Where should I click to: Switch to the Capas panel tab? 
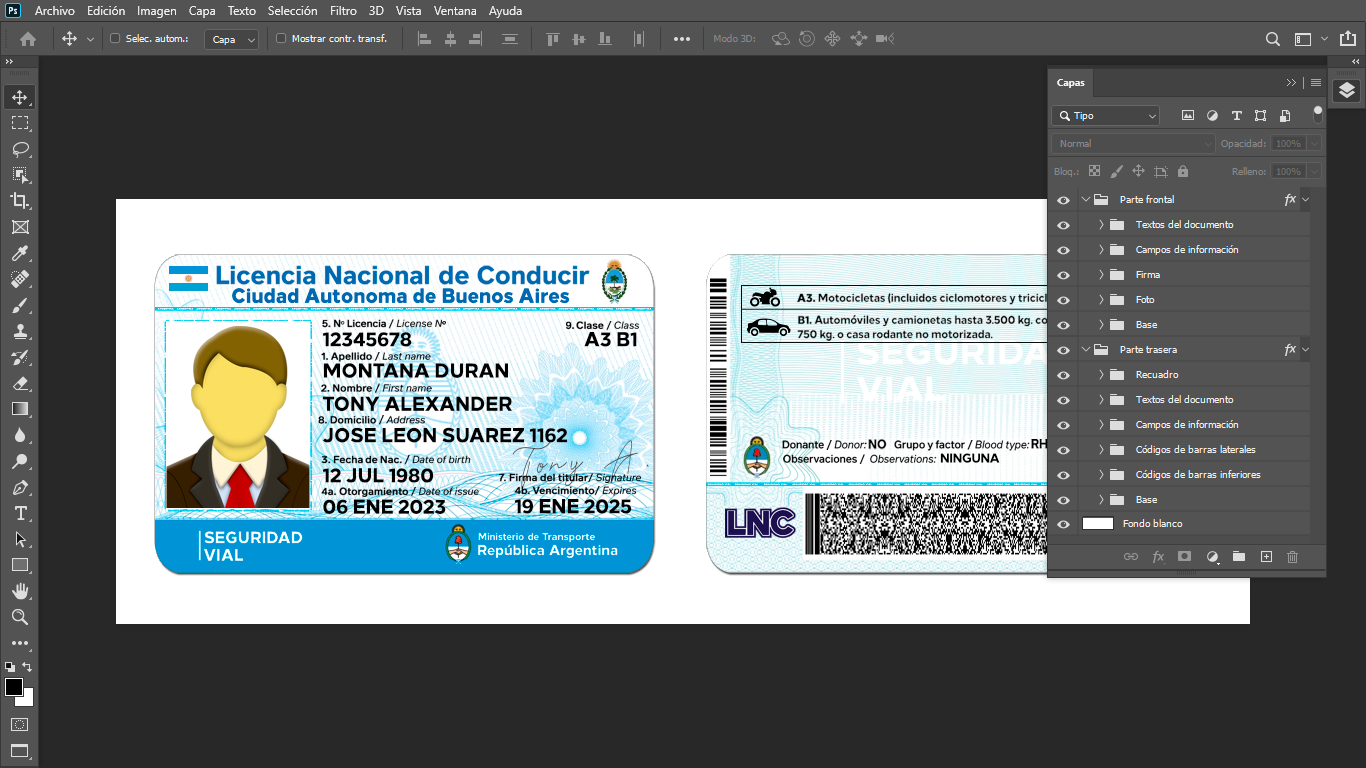pyautogui.click(x=1071, y=83)
